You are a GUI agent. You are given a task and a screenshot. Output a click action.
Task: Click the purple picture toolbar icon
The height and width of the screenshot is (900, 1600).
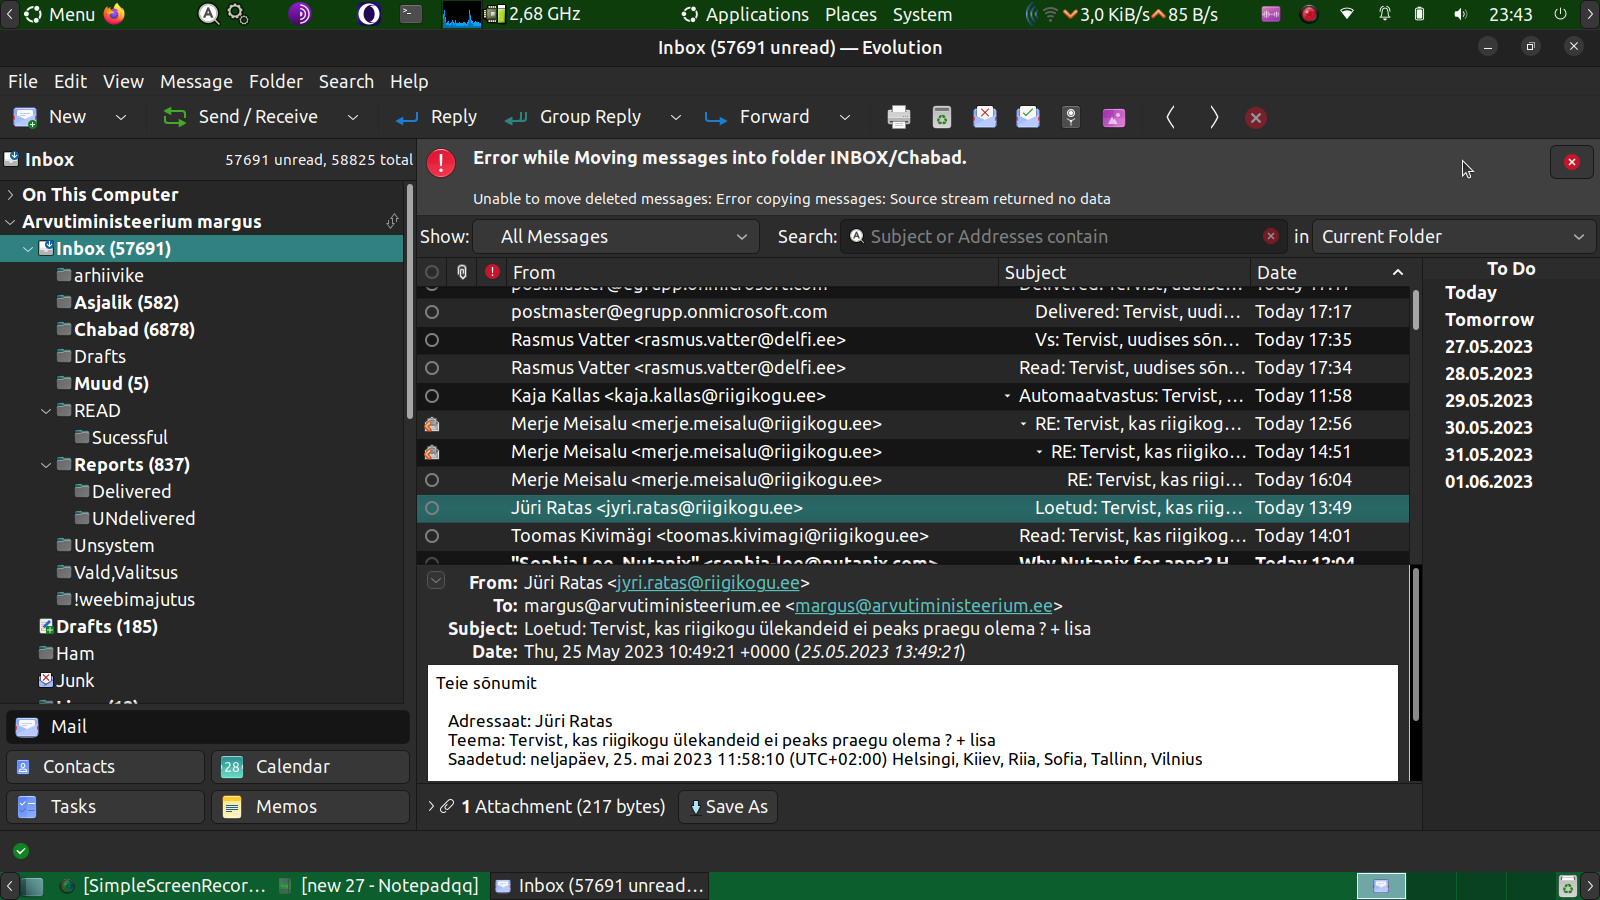pyautogui.click(x=1114, y=117)
